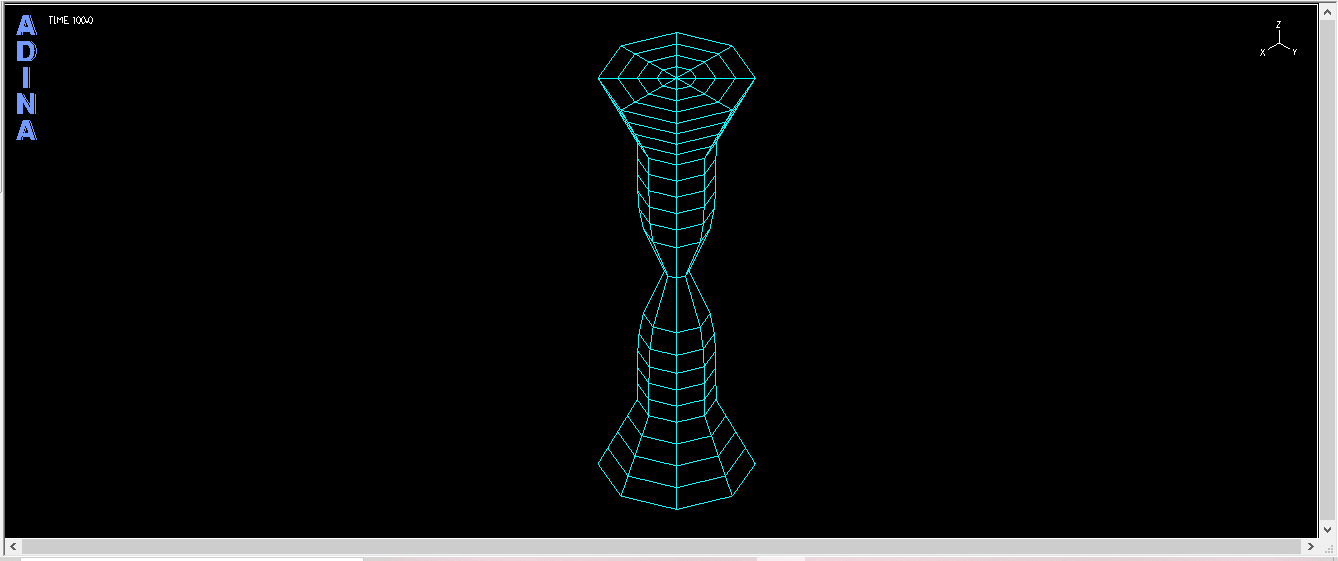Click the horizontal scrollbar right arrow
The height and width of the screenshot is (561, 1338).
(1310, 547)
